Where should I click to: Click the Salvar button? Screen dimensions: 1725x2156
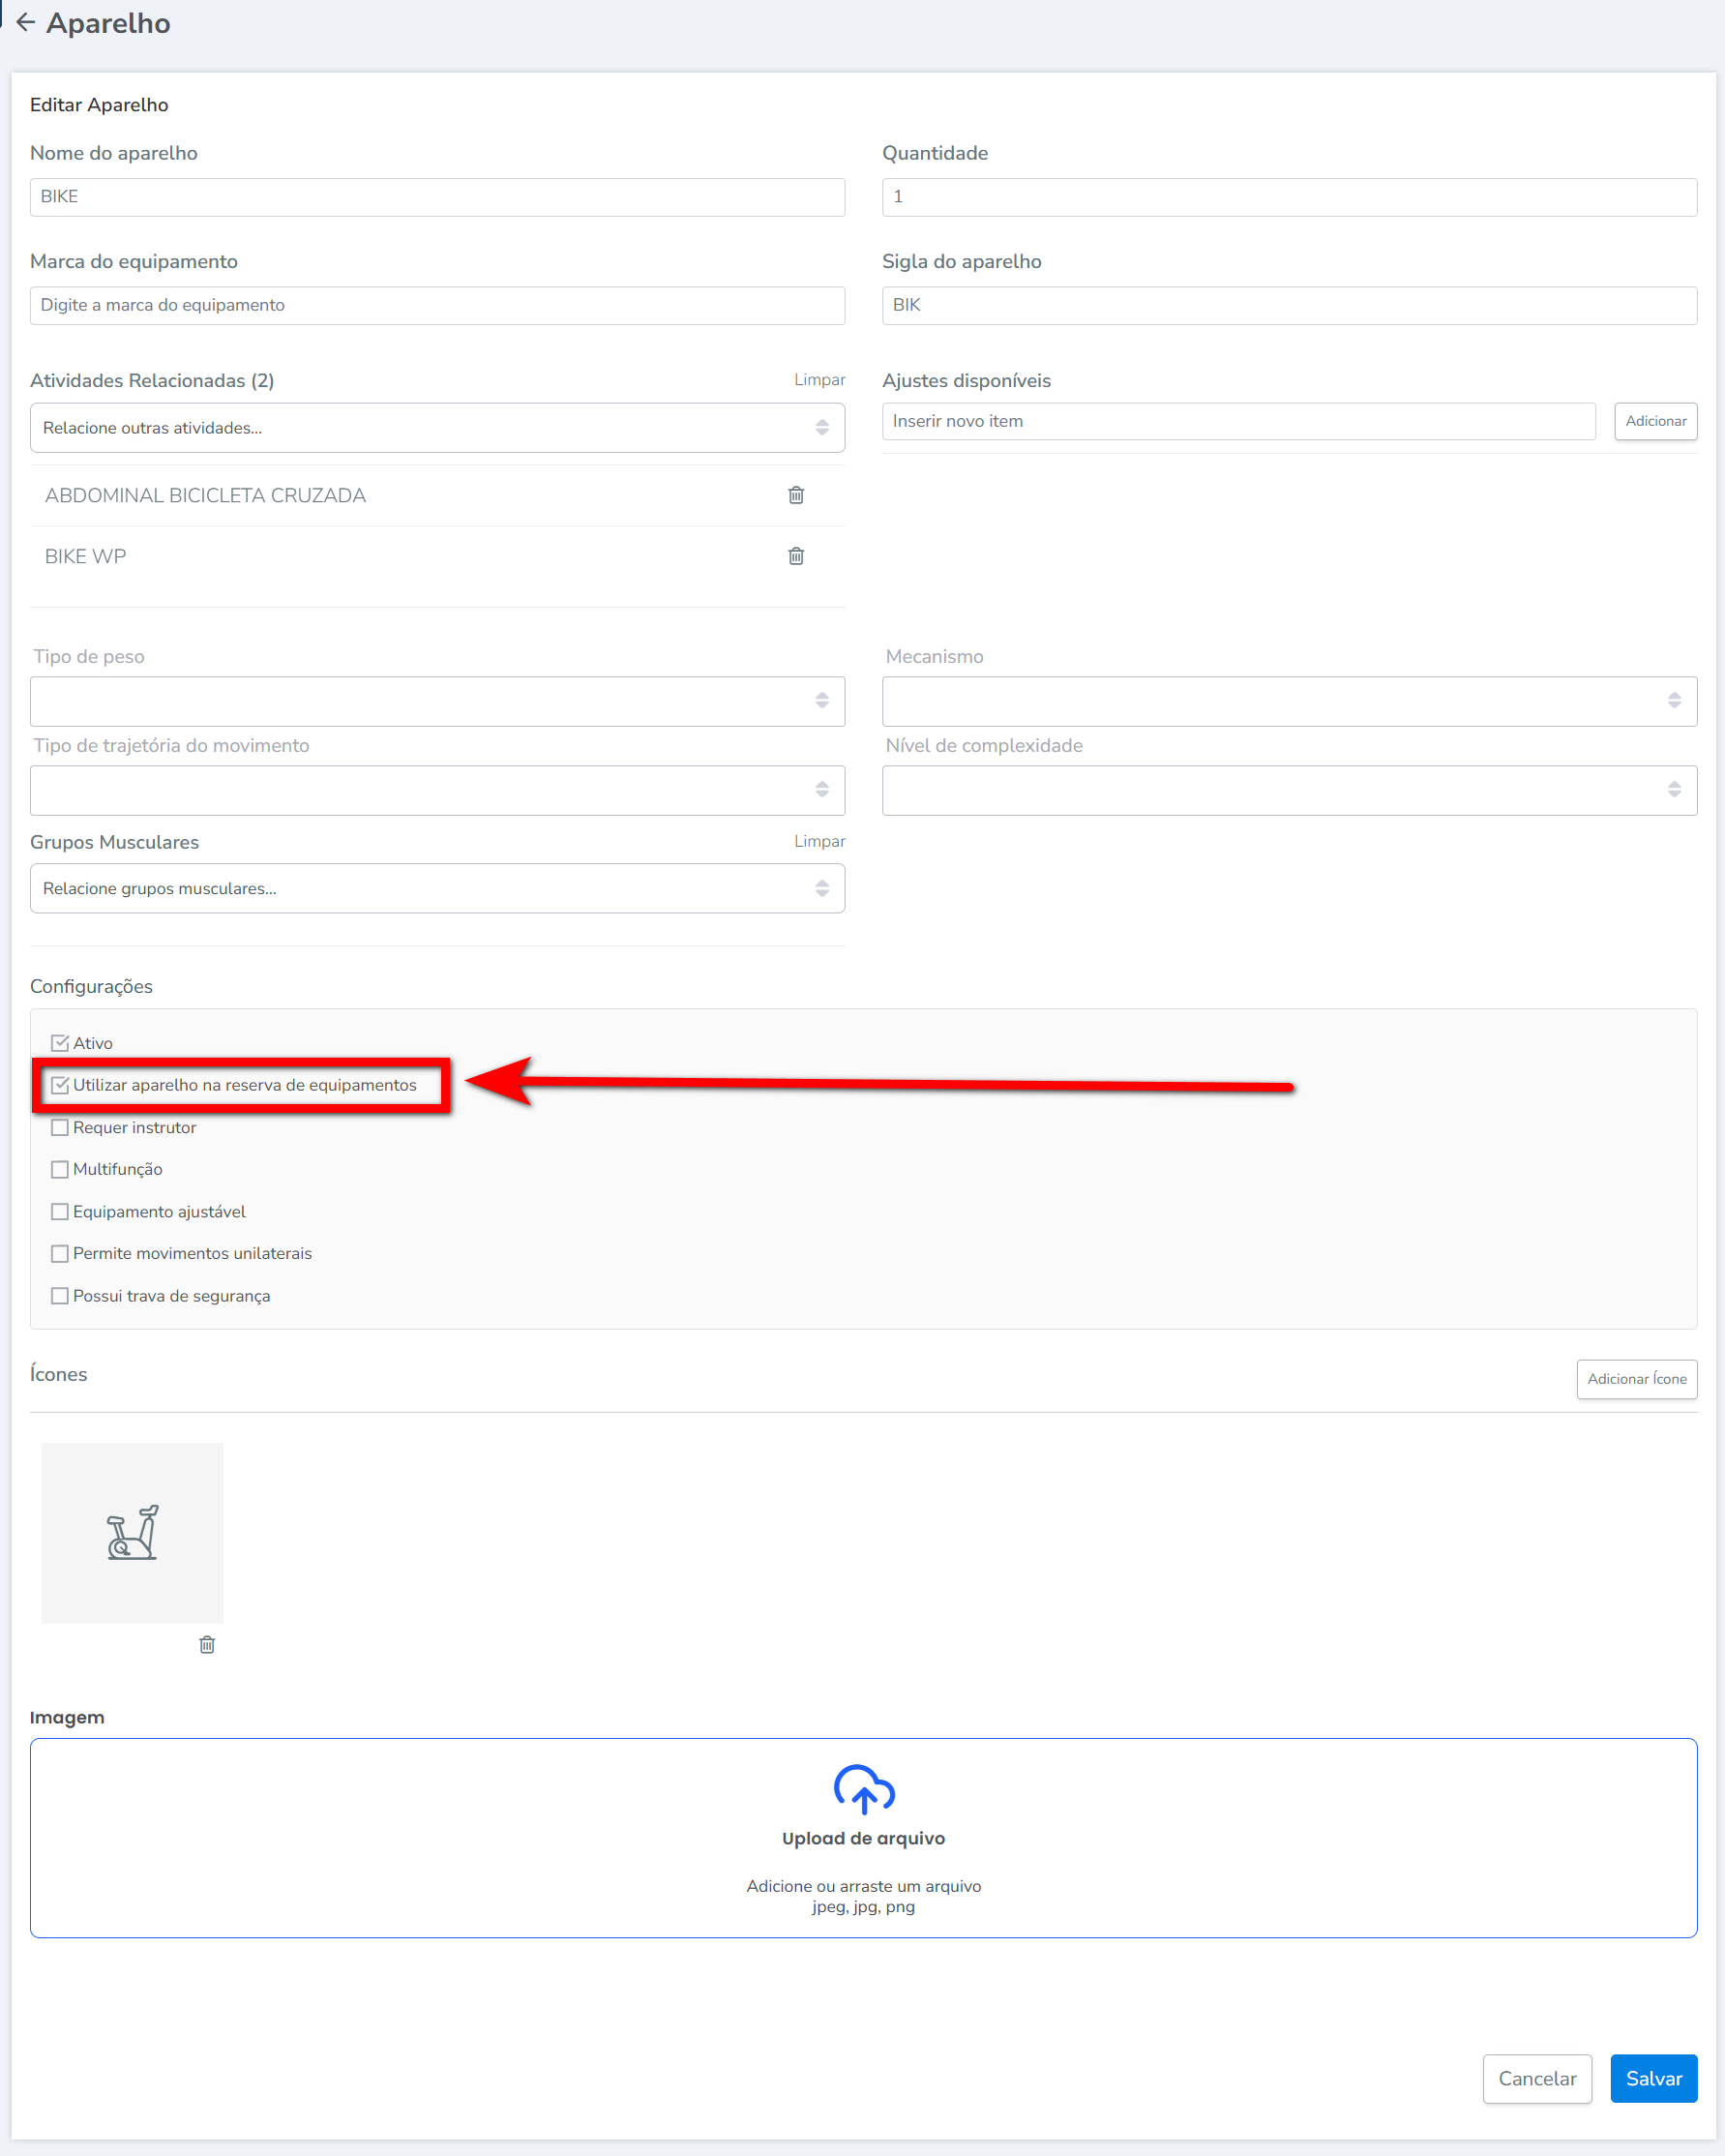click(x=1653, y=2078)
